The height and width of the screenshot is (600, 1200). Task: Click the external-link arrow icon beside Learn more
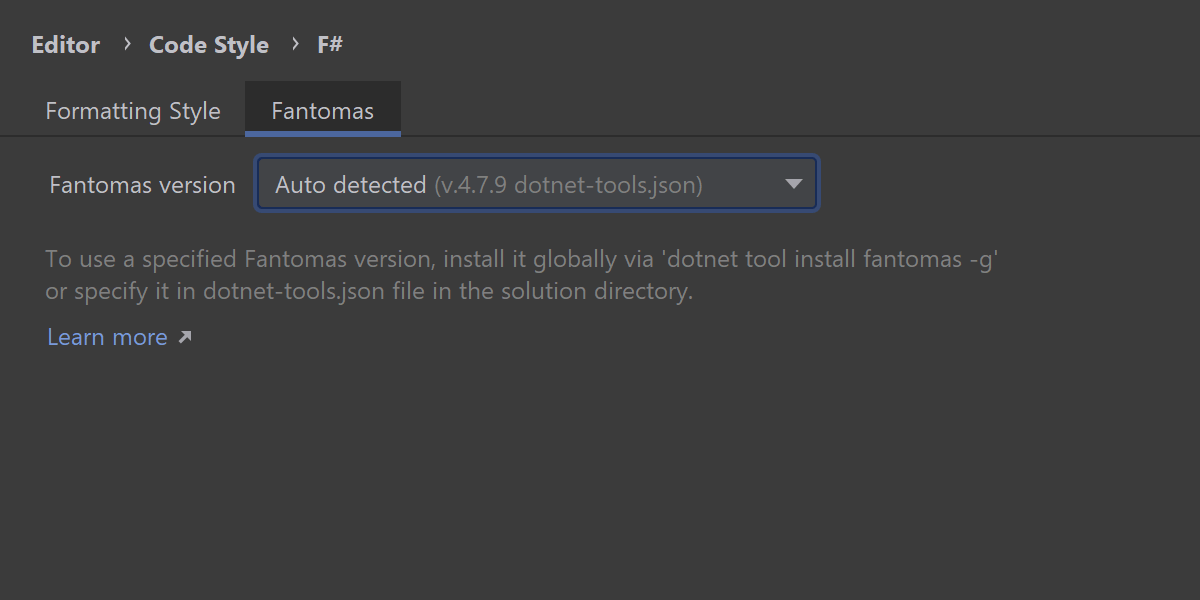[x=184, y=338]
